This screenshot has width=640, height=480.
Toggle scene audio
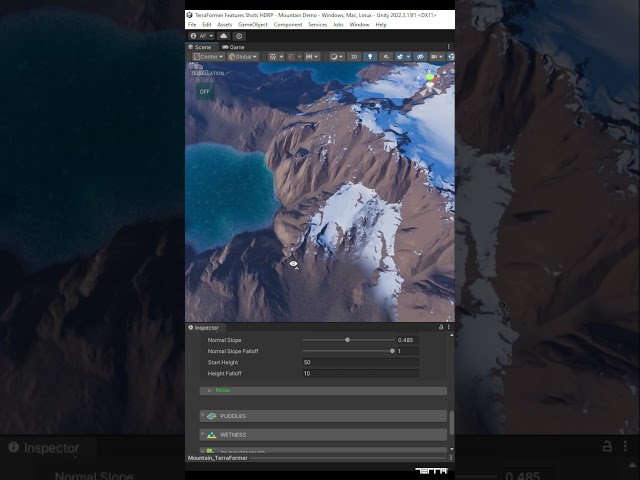pyautogui.click(x=386, y=57)
